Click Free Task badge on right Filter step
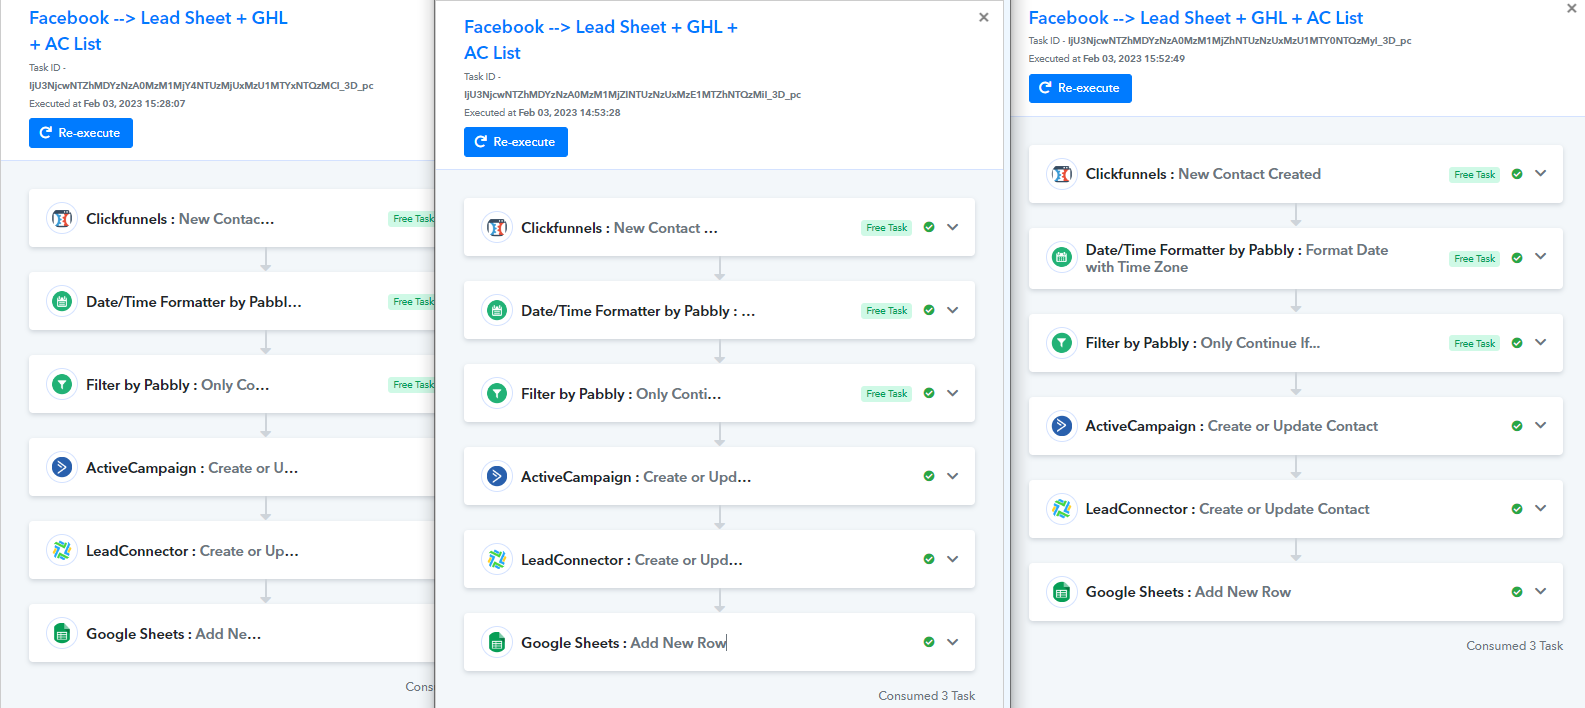The height and width of the screenshot is (708, 1585). click(x=1475, y=343)
